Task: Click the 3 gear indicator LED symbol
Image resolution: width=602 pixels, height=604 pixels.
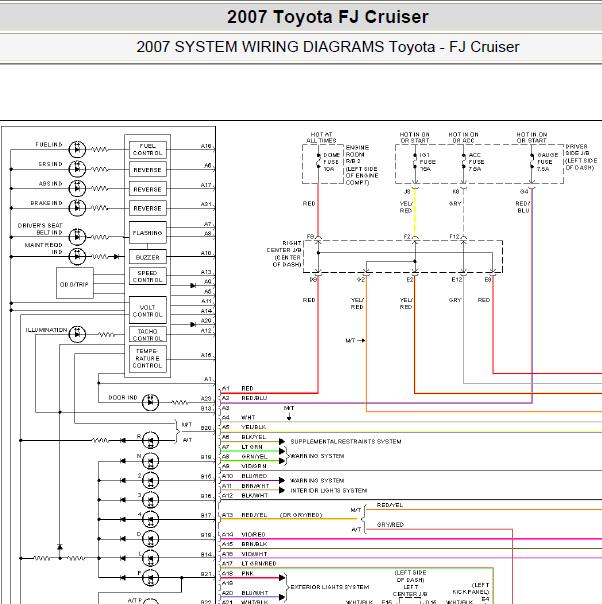Action: click(x=150, y=500)
